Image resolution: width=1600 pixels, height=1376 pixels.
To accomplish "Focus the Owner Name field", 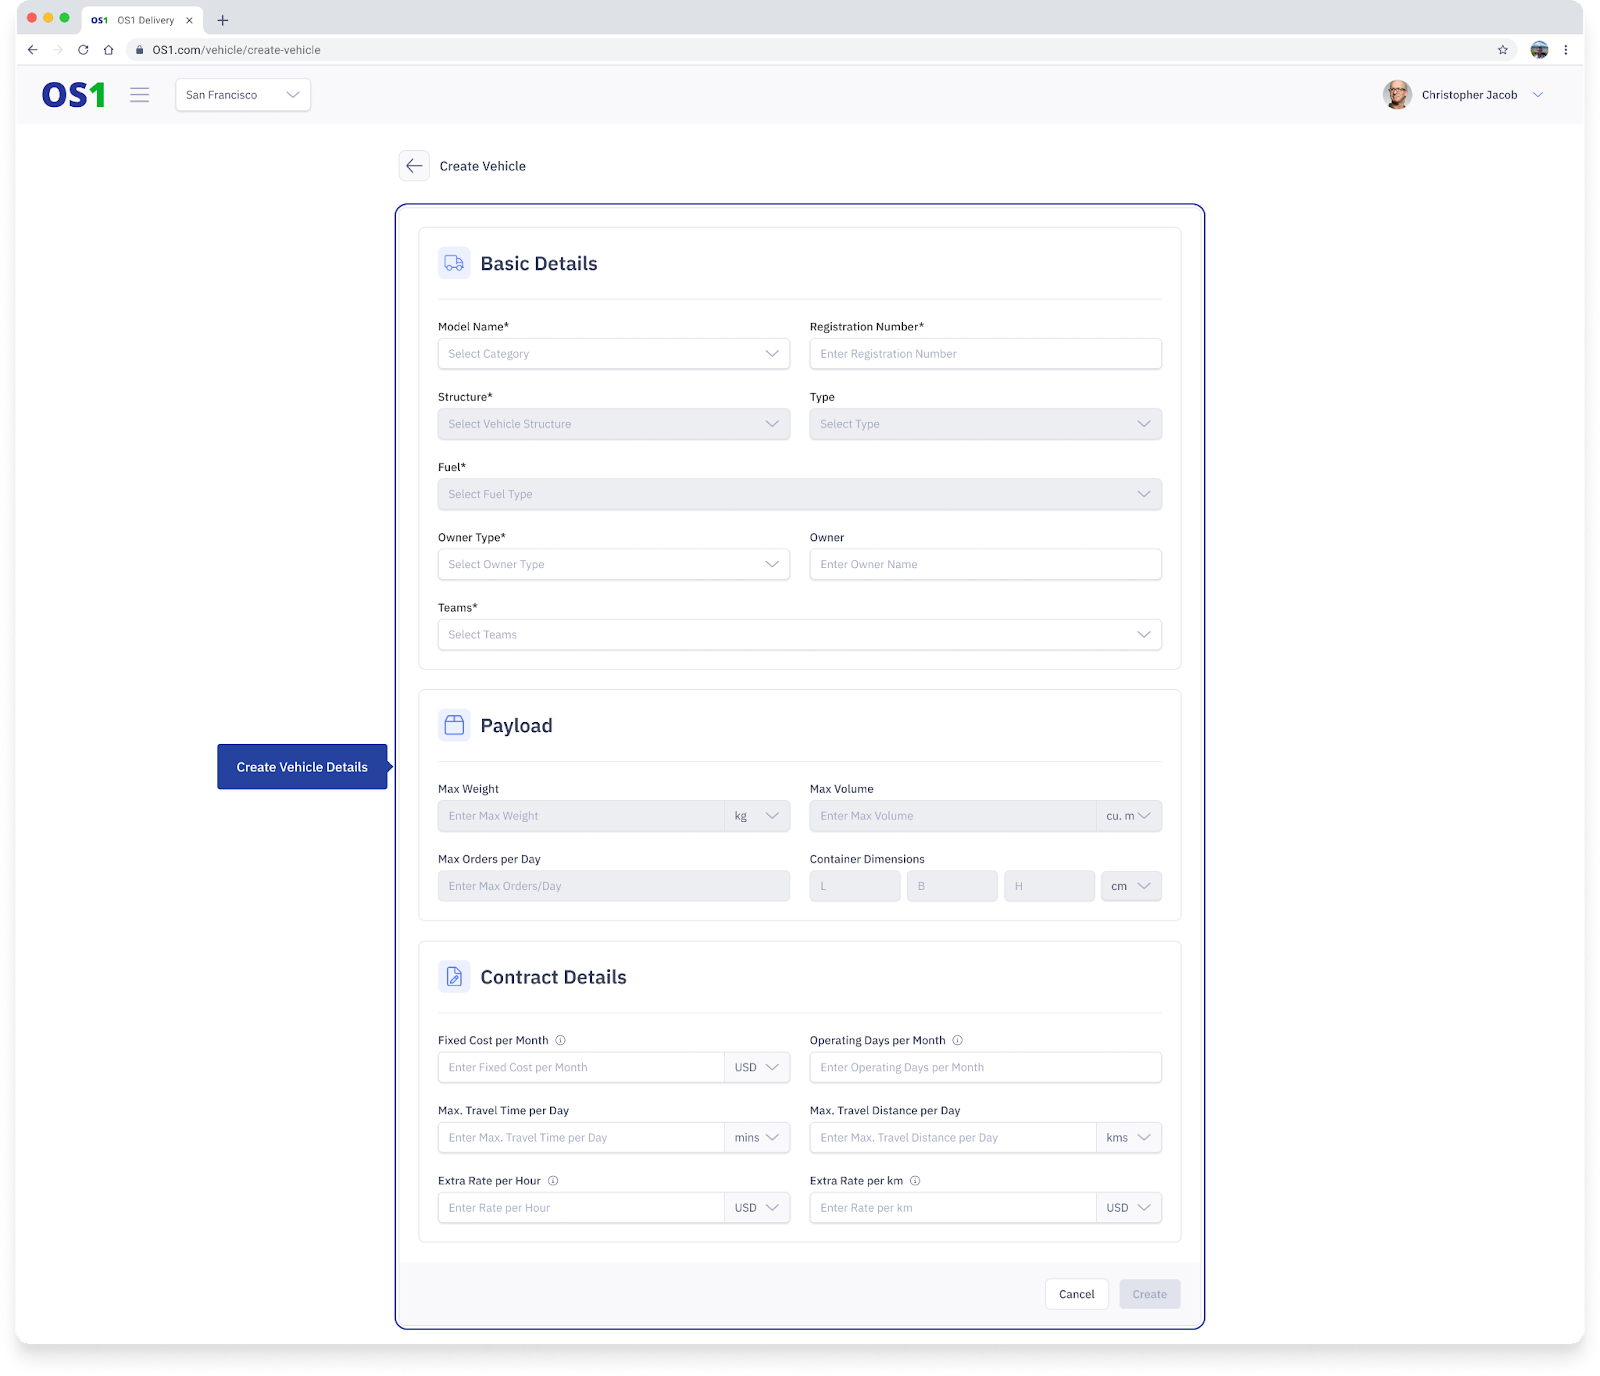I will pyautogui.click(x=986, y=564).
